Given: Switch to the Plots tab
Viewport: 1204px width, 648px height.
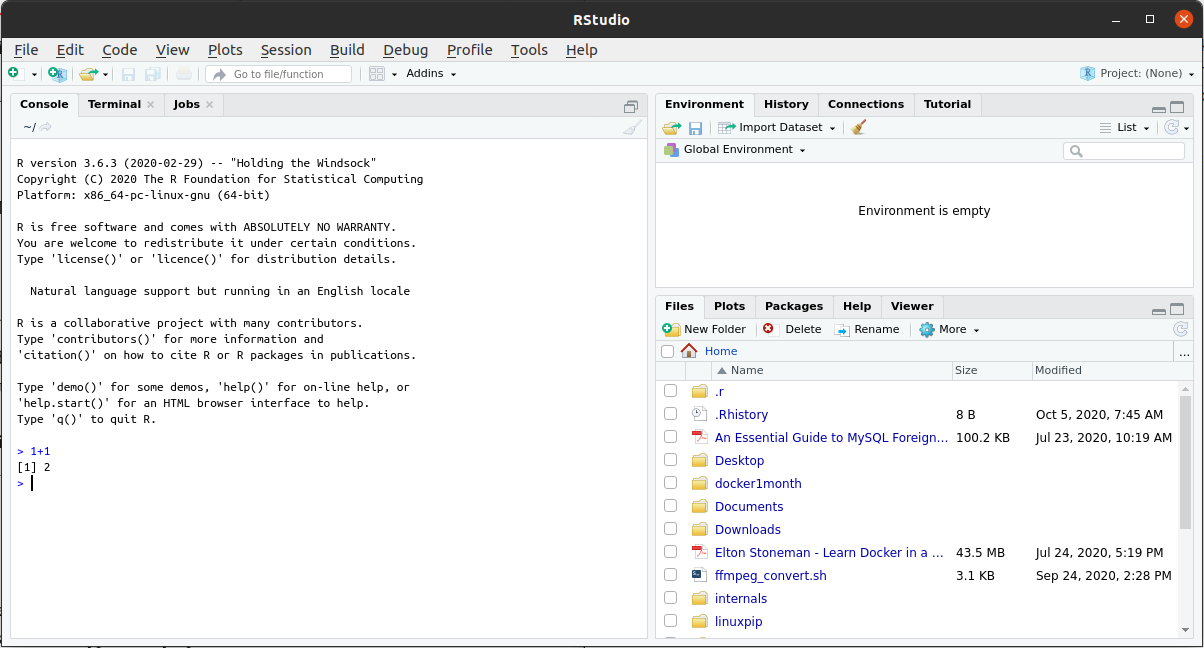Looking at the screenshot, I should click(x=729, y=306).
